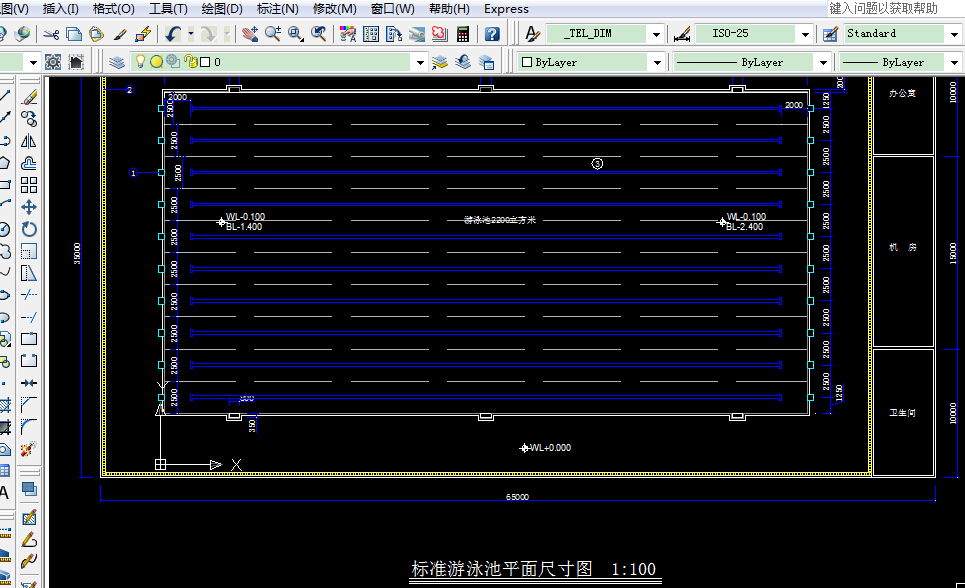965x588 pixels.
Task: Open the 标注(N) menu
Action: pos(277,9)
